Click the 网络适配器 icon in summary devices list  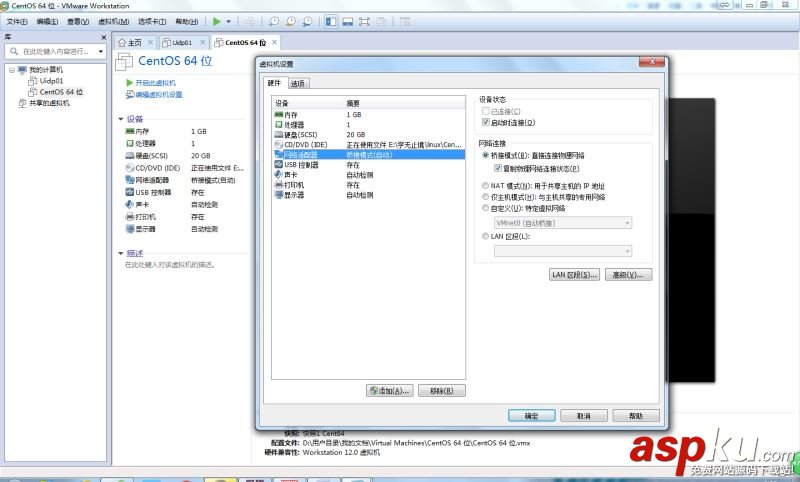[130, 180]
